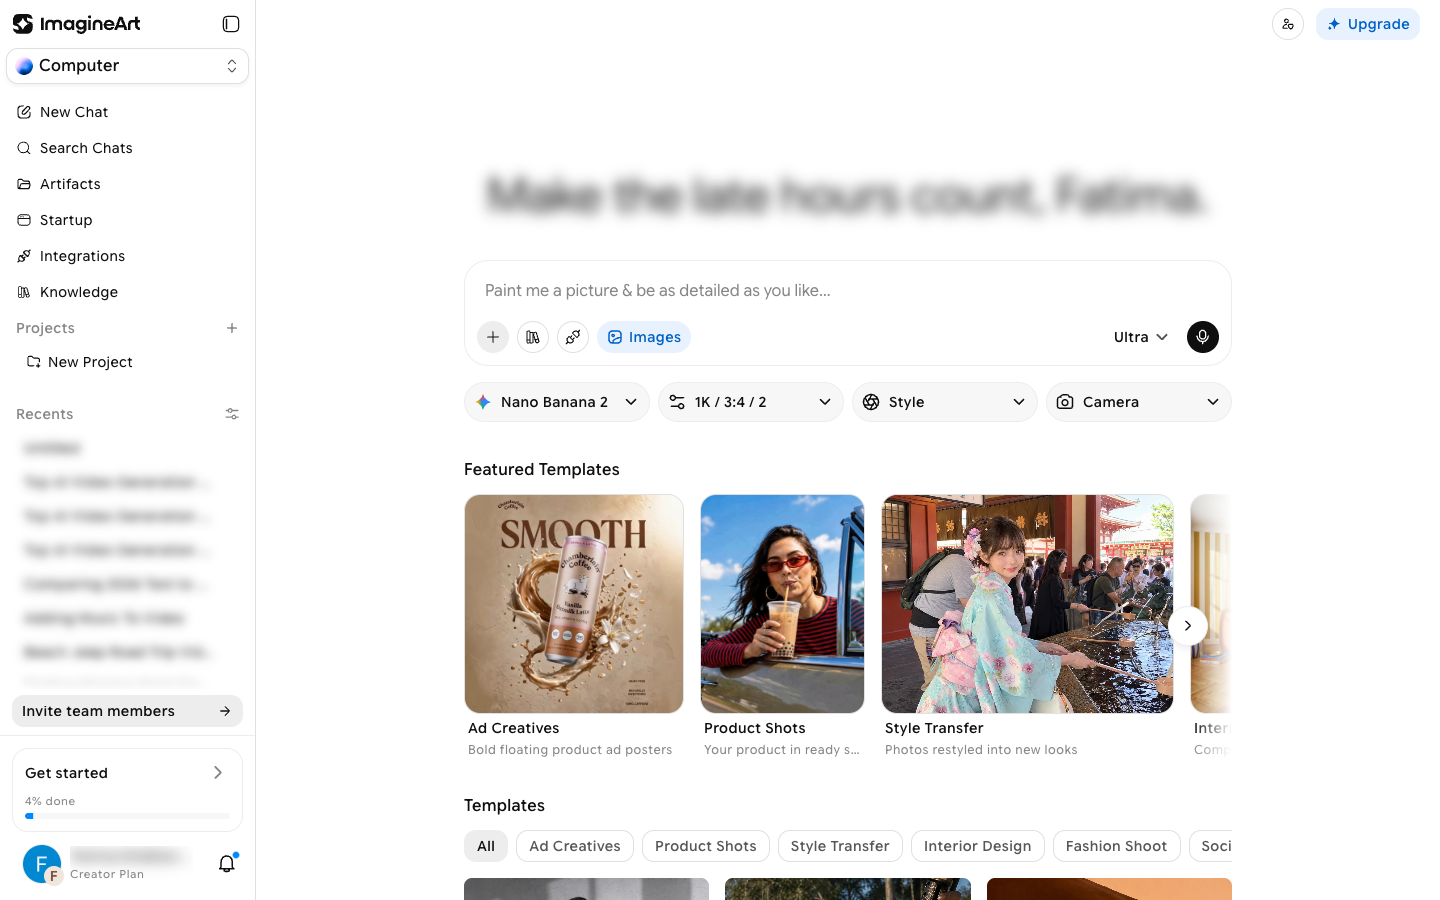Screen dimensions: 1440x900
Task: Go to Integrations in sidebar
Action: point(127,256)
